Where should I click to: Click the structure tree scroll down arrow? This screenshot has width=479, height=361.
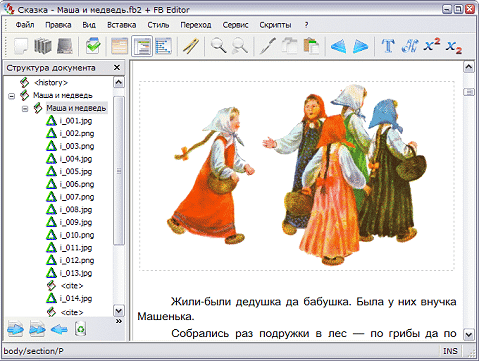coord(119,311)
